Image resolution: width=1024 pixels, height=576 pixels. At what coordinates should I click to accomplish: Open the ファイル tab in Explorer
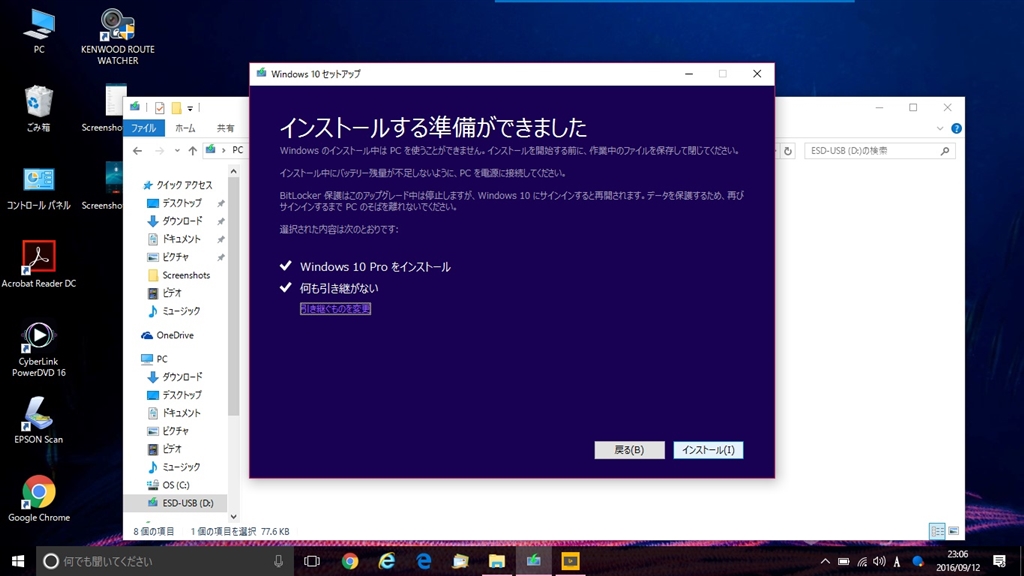point(144,128)
